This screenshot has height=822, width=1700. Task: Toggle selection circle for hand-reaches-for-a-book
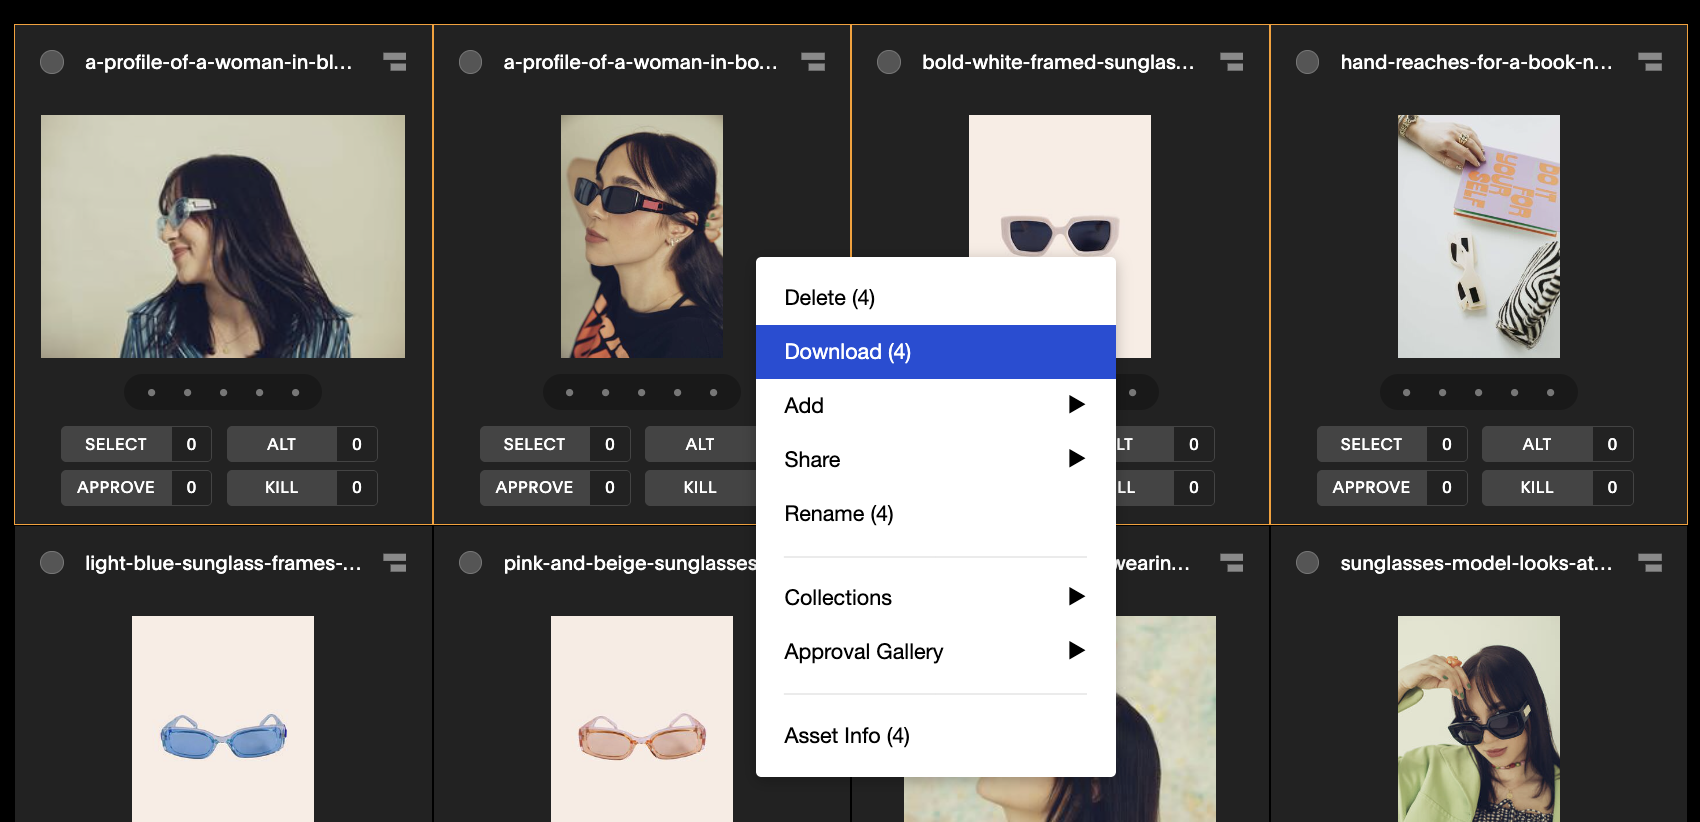(x=1307, y=62)
